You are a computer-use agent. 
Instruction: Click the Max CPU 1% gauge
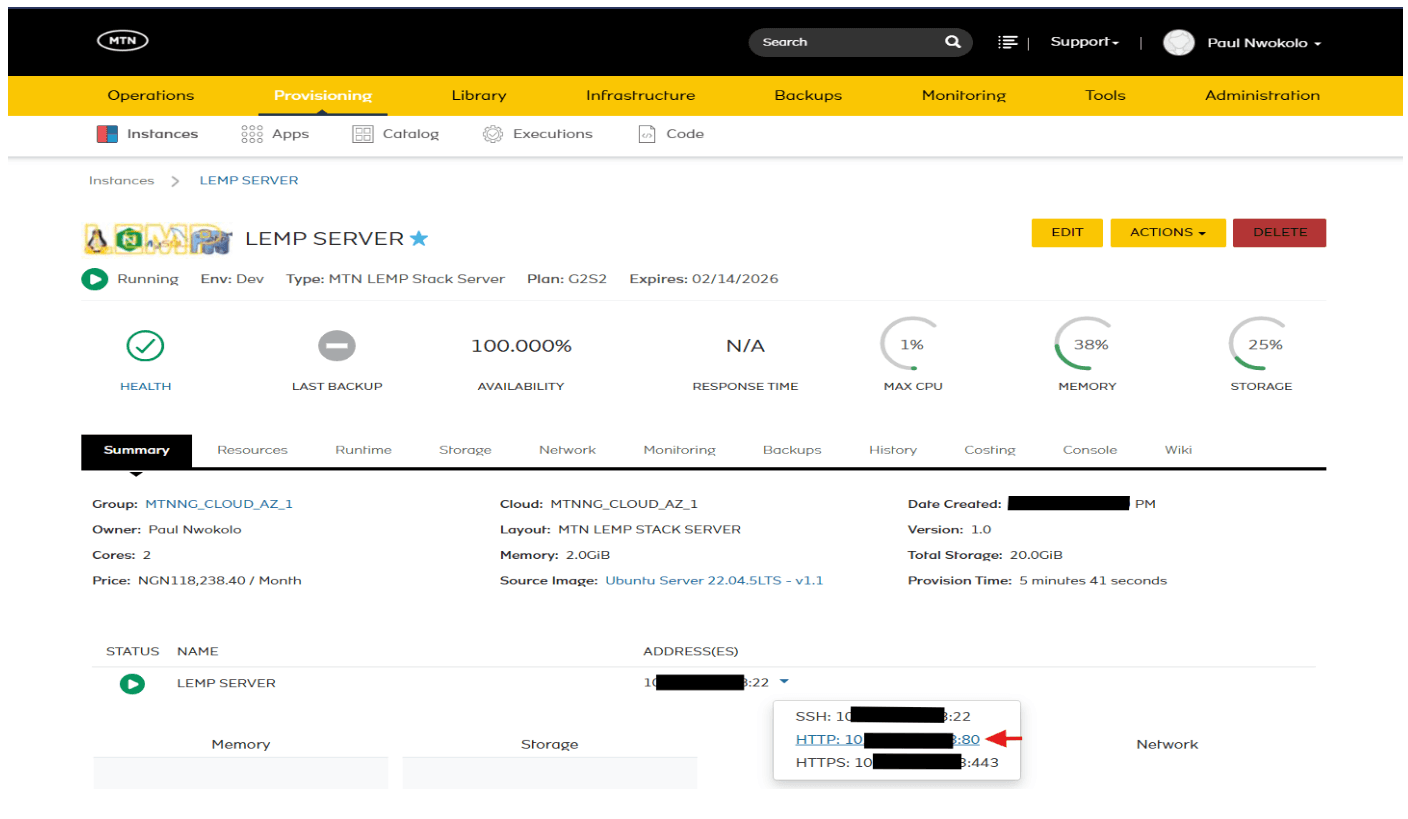click(912, 345)
